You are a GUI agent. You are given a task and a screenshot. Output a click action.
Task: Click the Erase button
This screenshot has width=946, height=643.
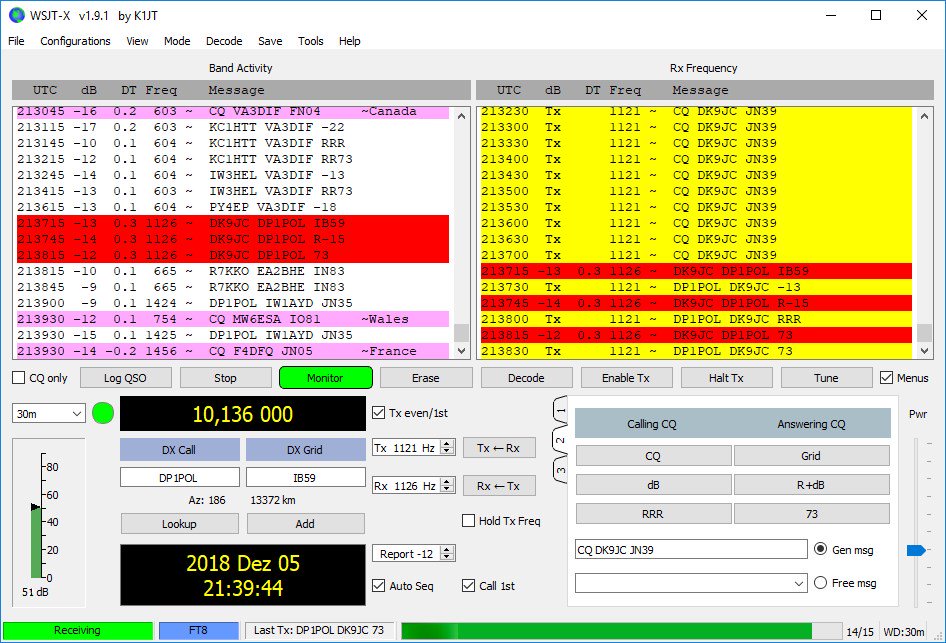425,378
